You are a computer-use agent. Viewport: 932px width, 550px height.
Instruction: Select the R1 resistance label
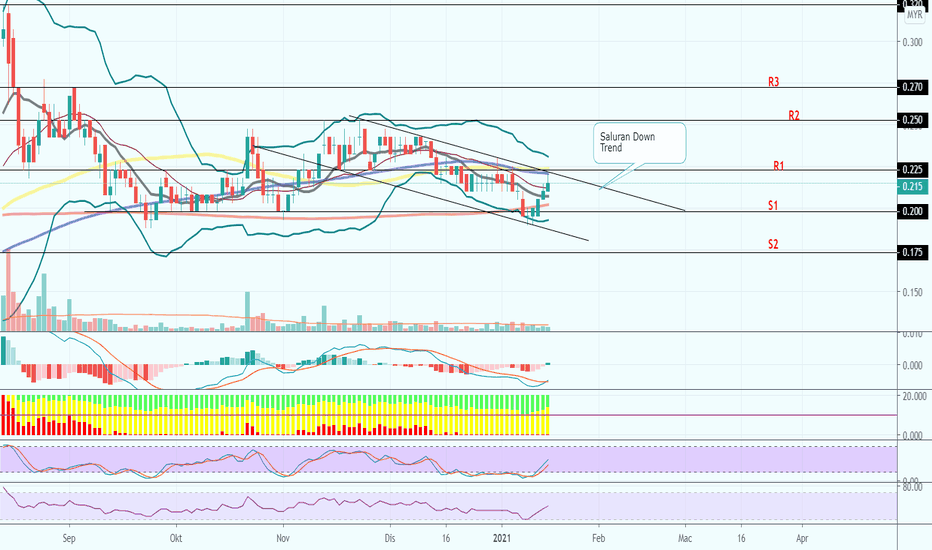[x=779, y=166]
